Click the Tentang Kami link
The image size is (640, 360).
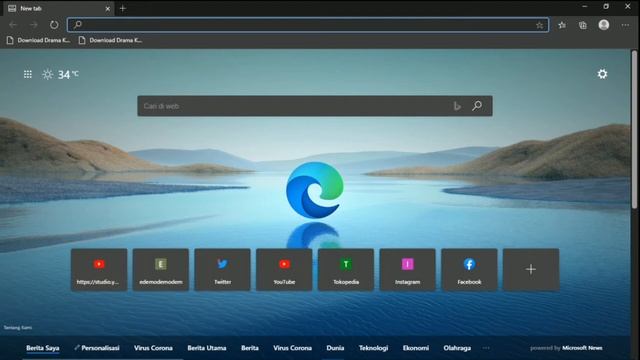(18, 328)
